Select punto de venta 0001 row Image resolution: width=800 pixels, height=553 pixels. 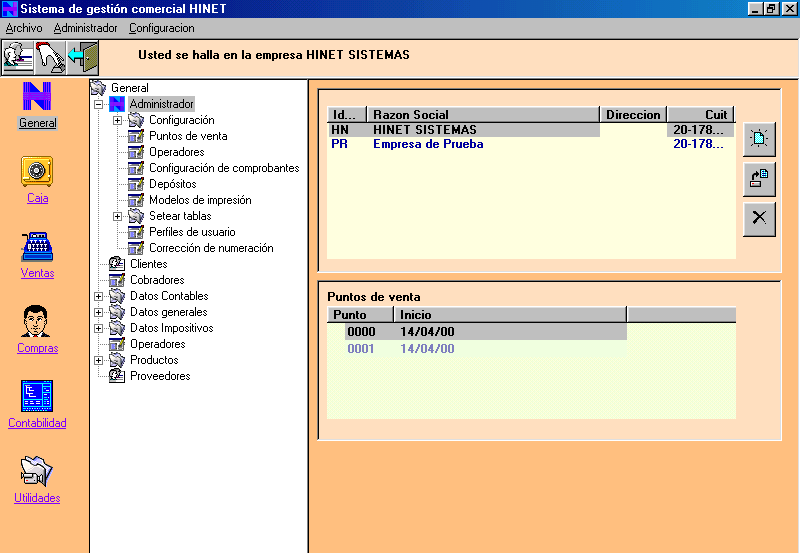pos(485,349)
